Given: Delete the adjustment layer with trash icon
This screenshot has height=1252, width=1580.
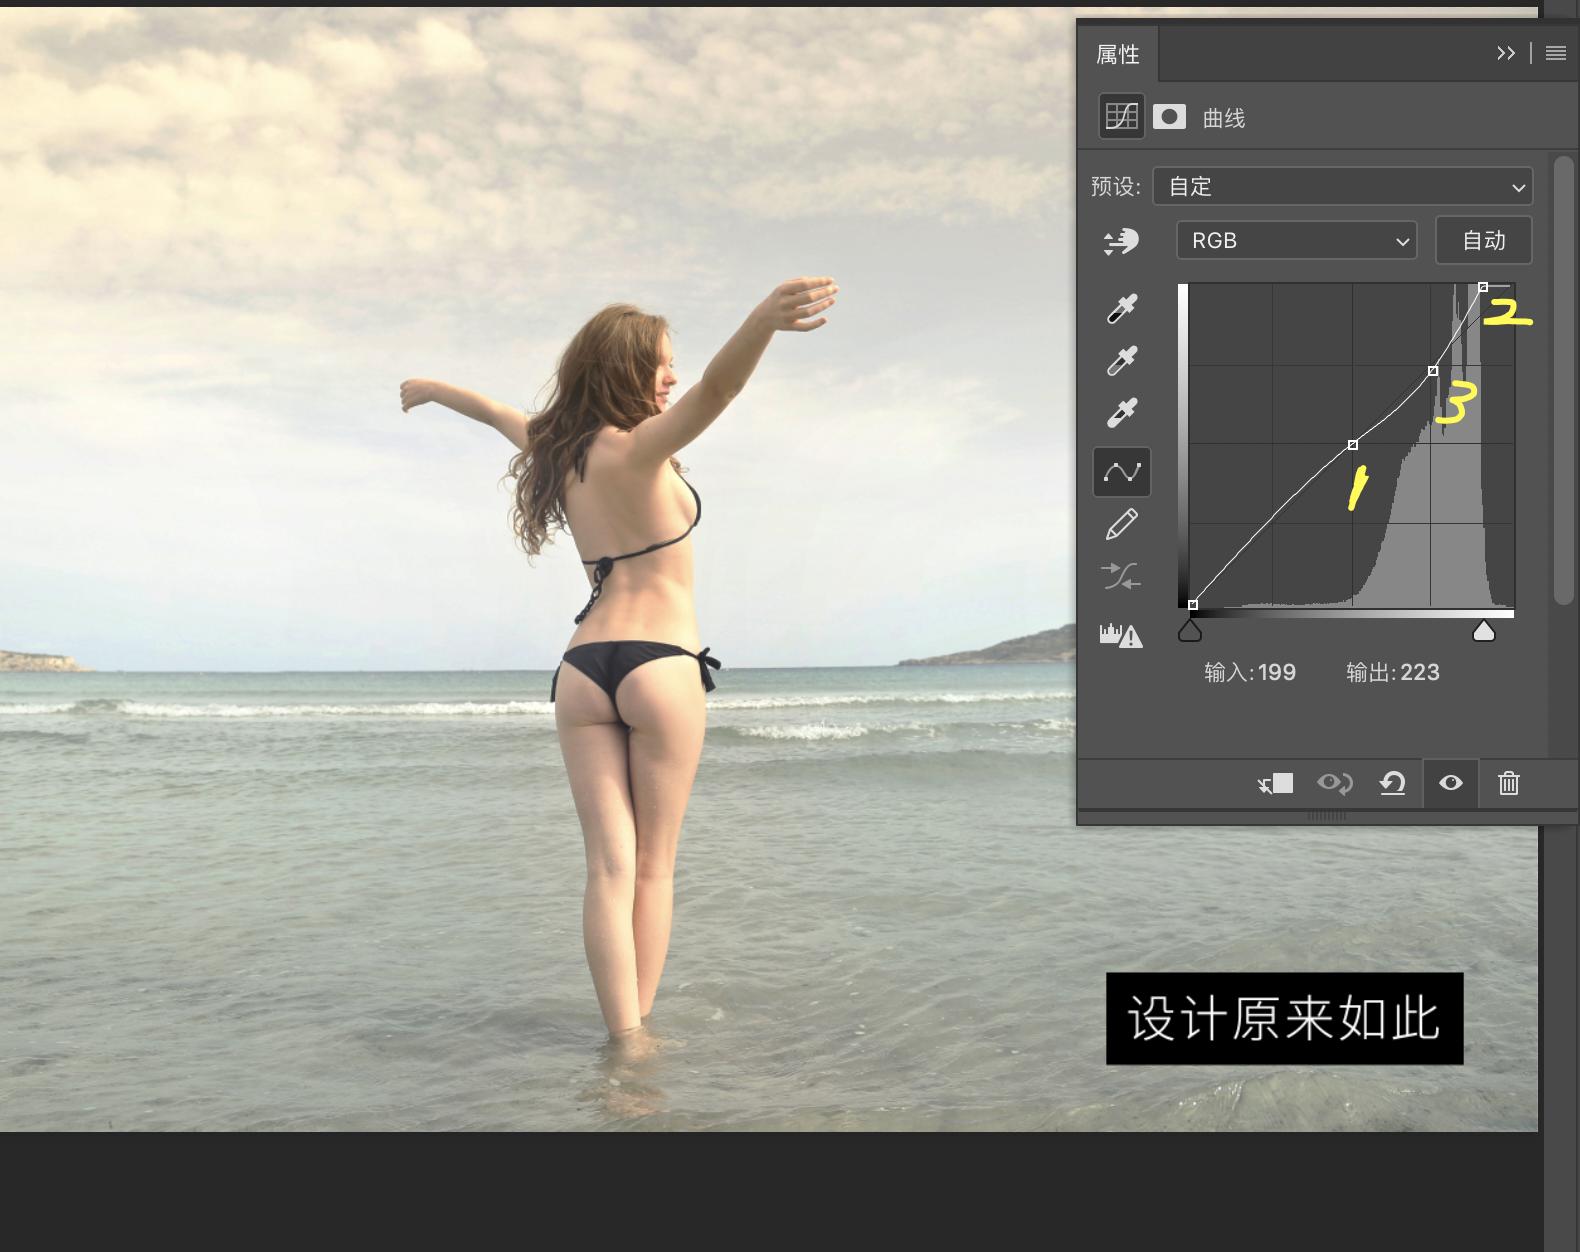Looking at the screenshot, I should [1509, 783].
